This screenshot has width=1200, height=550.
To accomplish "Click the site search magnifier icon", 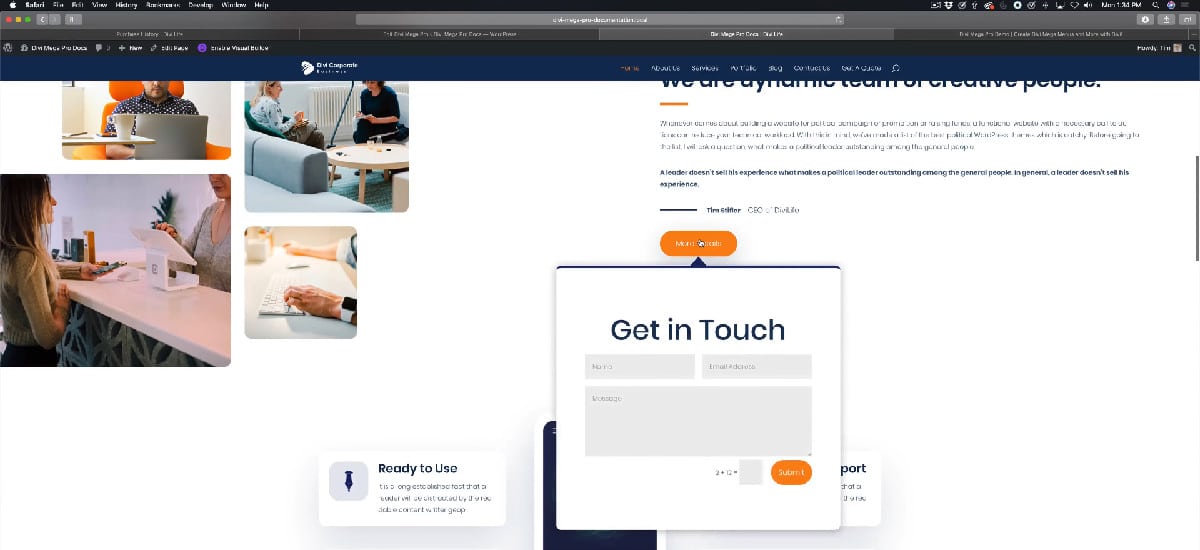I will coord(895,68).
